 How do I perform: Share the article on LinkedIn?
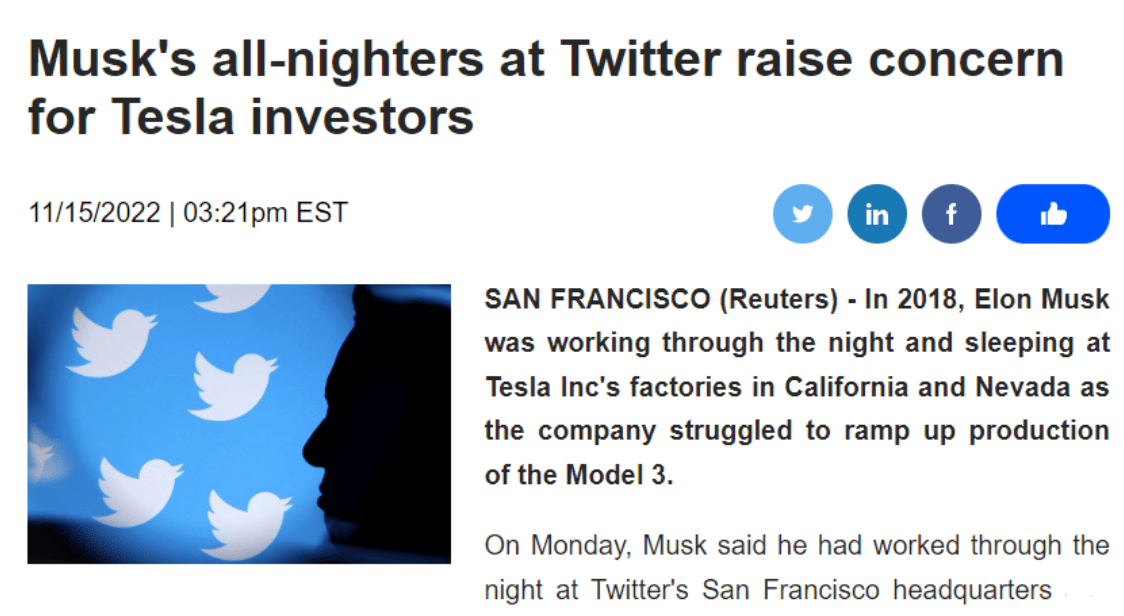tap(876, 214)
